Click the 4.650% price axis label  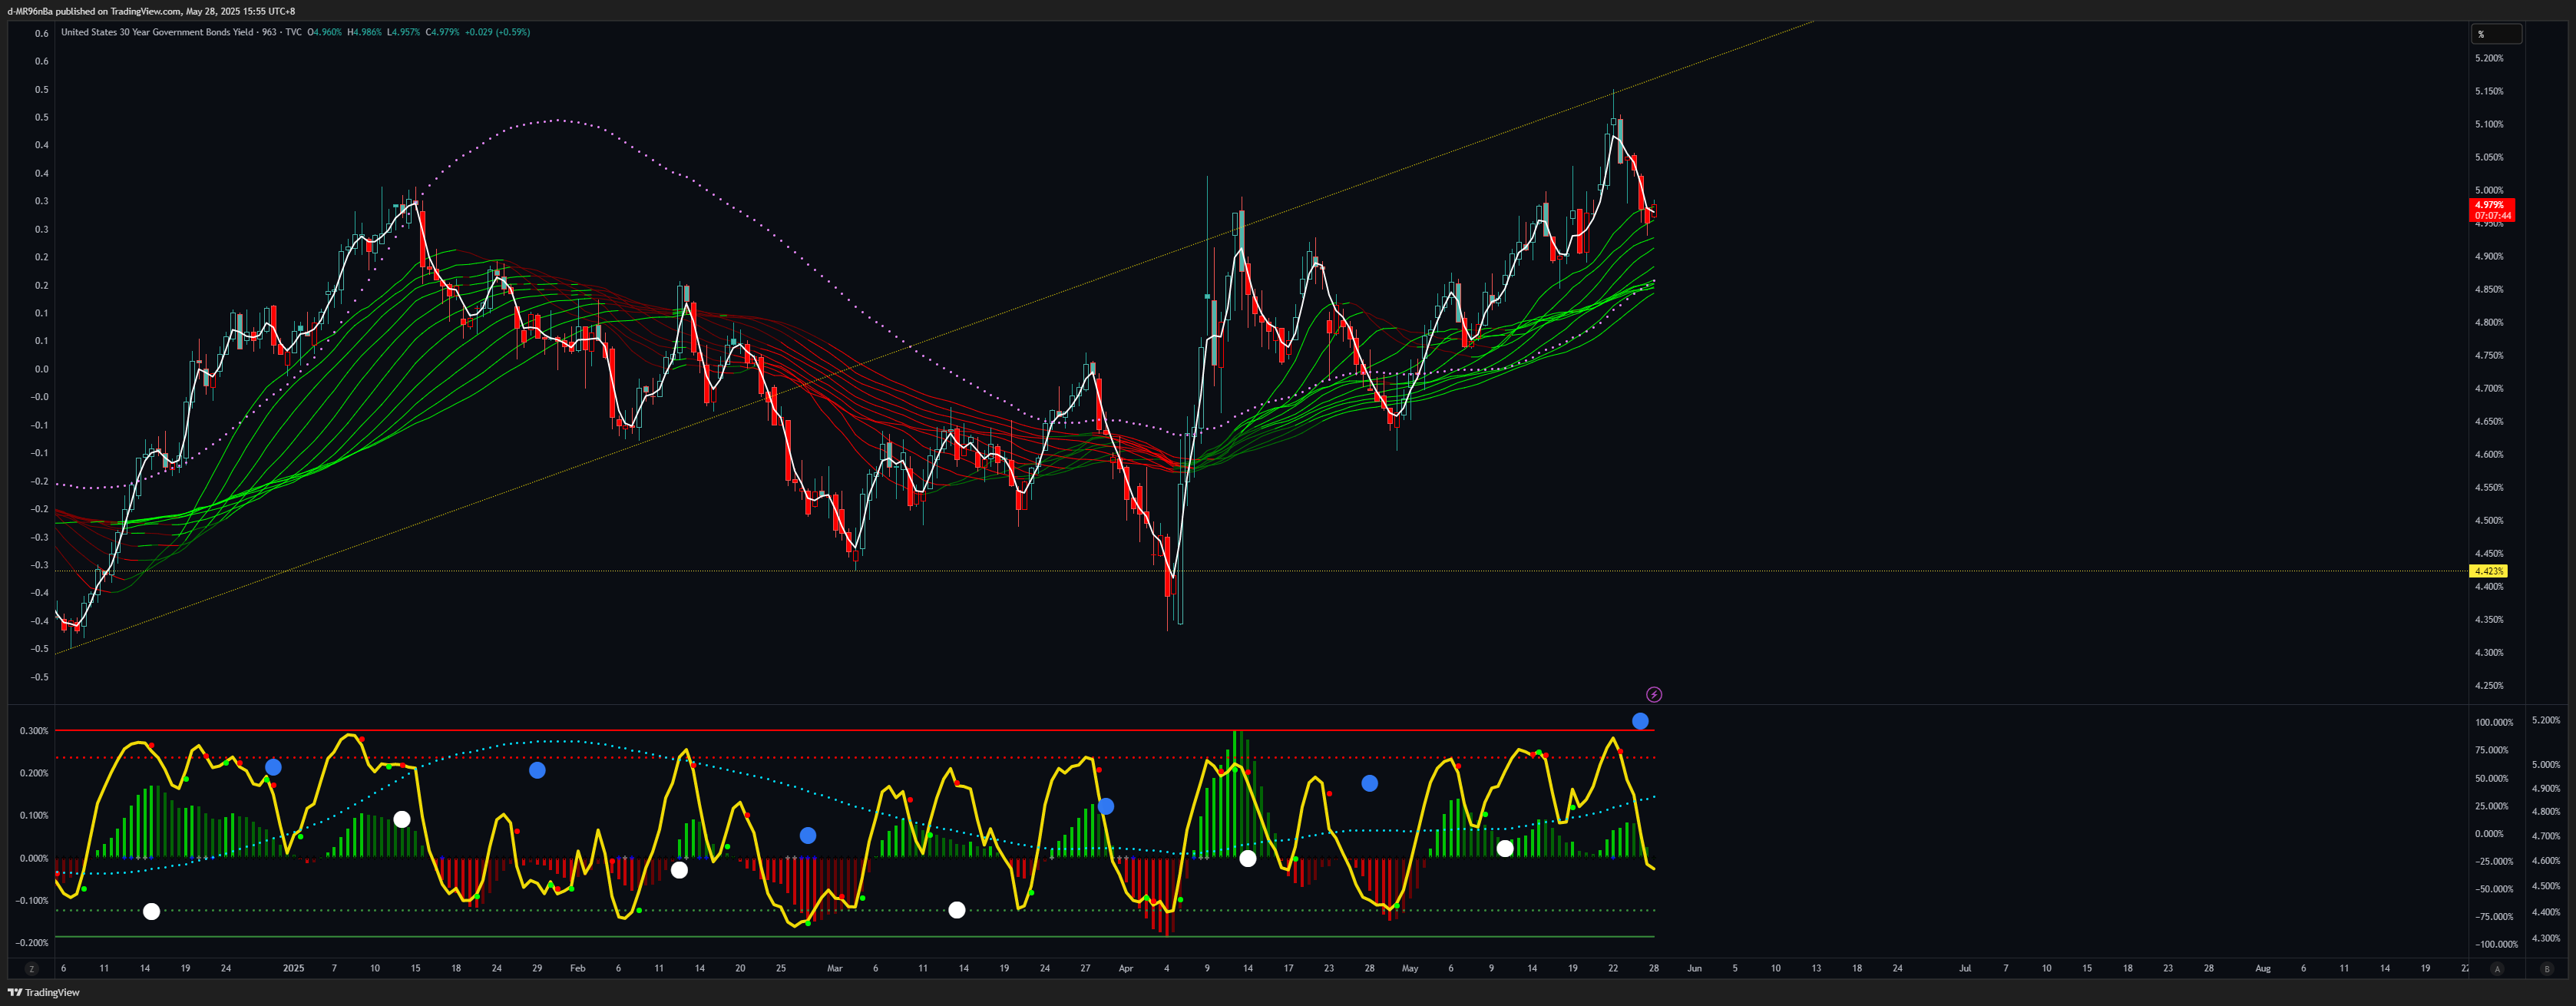[x=2489, y=421]
